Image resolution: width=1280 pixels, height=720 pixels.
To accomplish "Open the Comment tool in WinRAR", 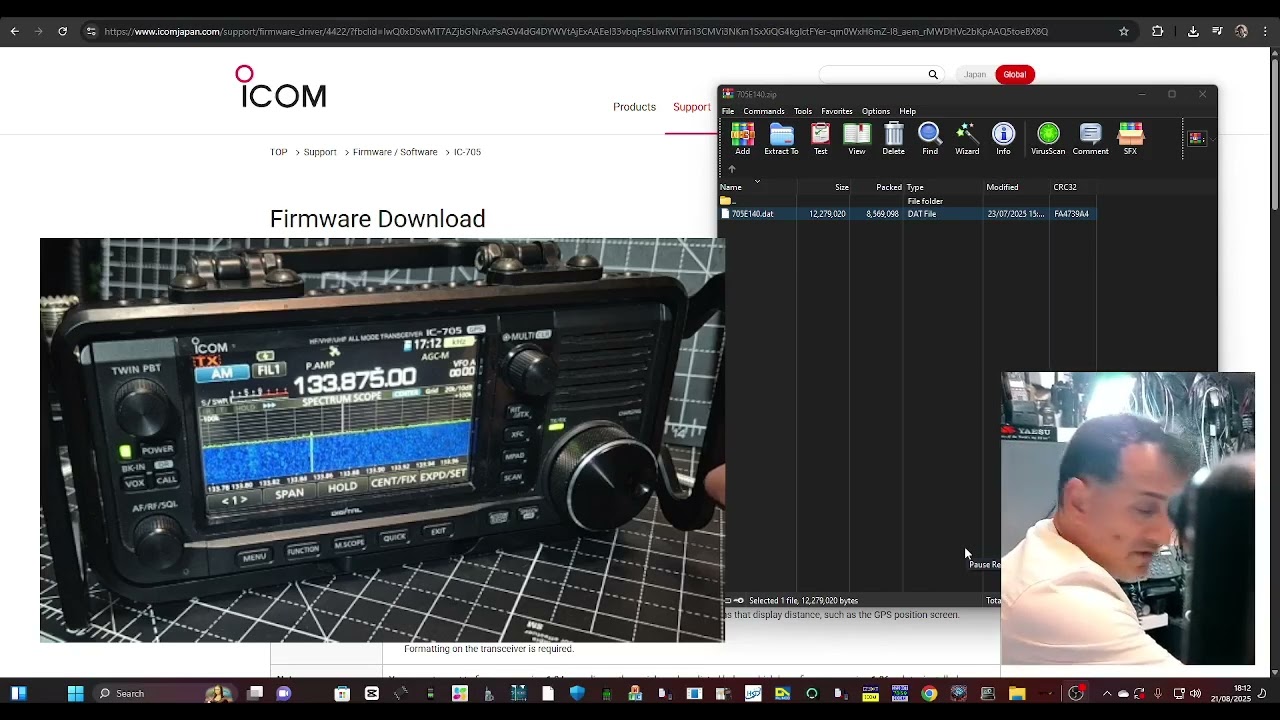I will coord(1090,139).
